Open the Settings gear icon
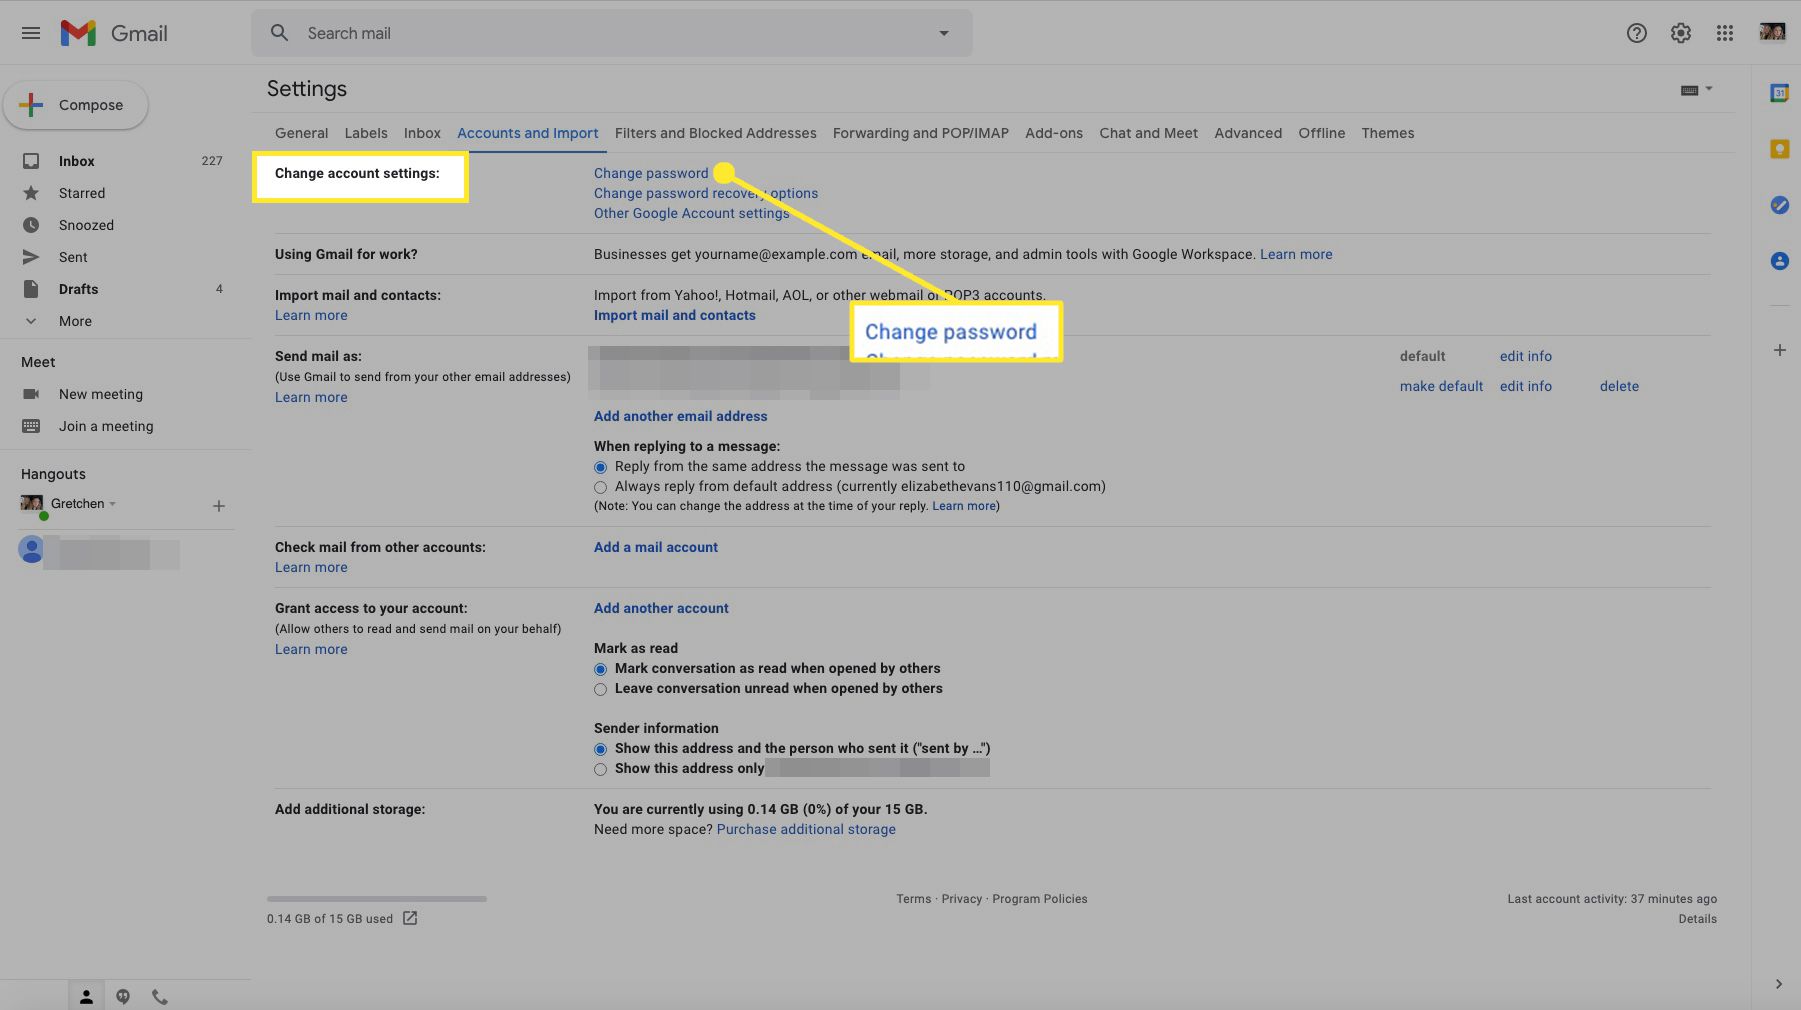The height and width of the screenshot is (1010, 1801). tap(1681, 33)
